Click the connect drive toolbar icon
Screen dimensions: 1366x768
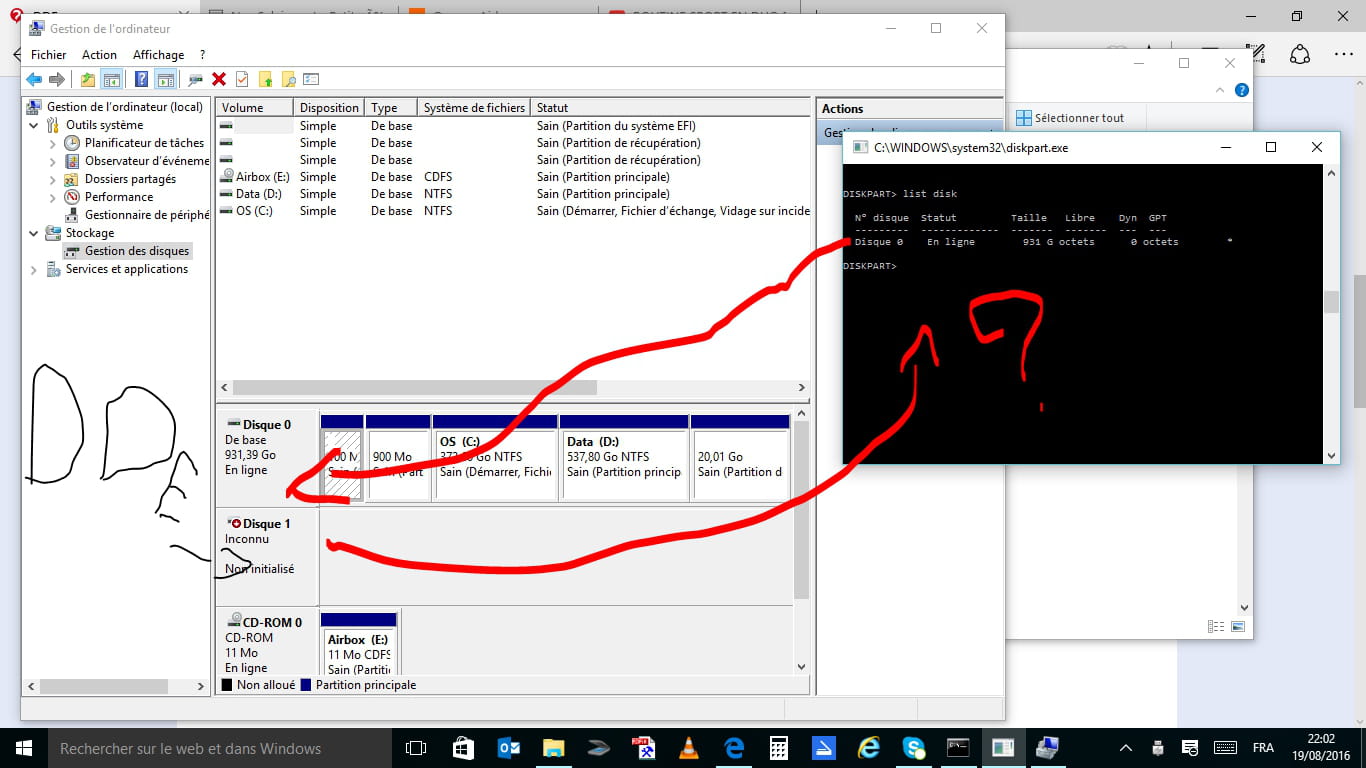195,80
